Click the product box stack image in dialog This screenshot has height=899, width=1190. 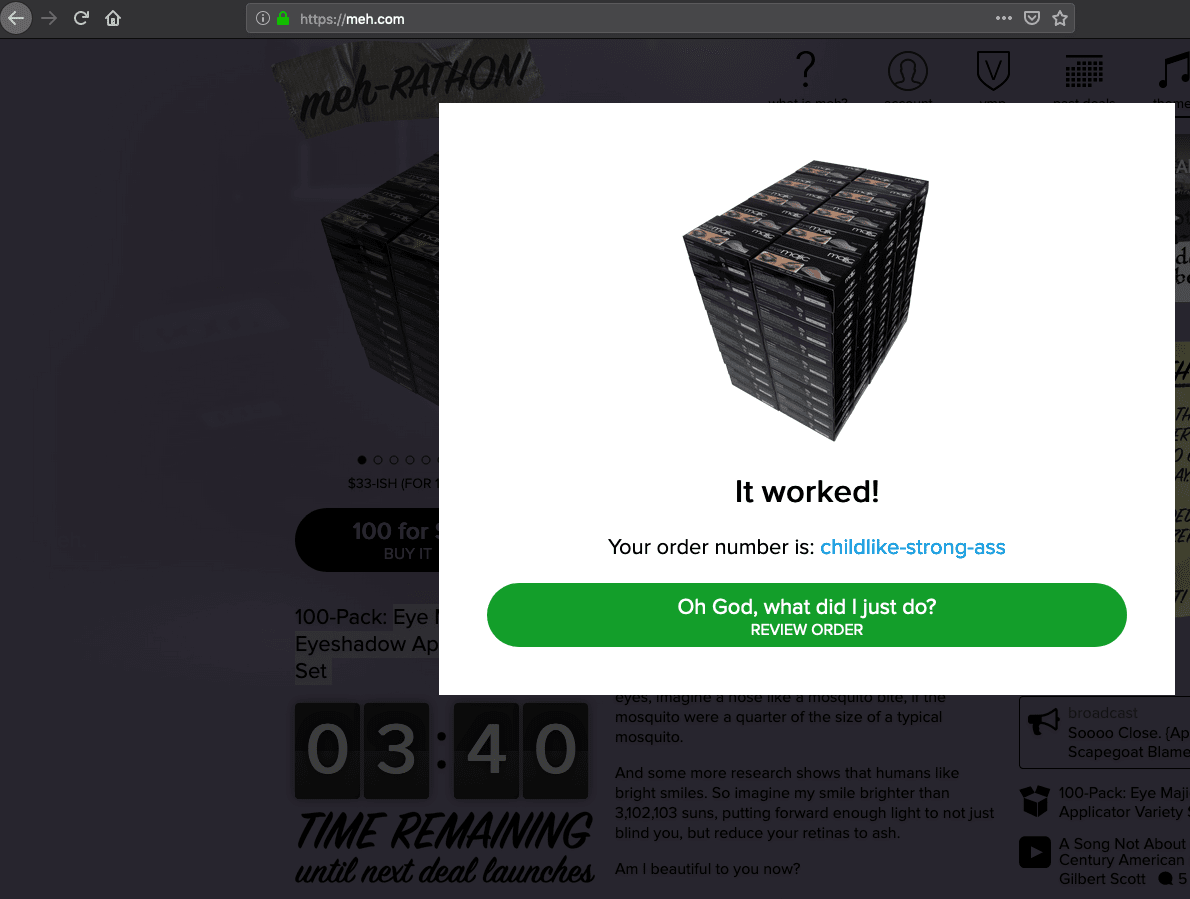tap(806, 300)
